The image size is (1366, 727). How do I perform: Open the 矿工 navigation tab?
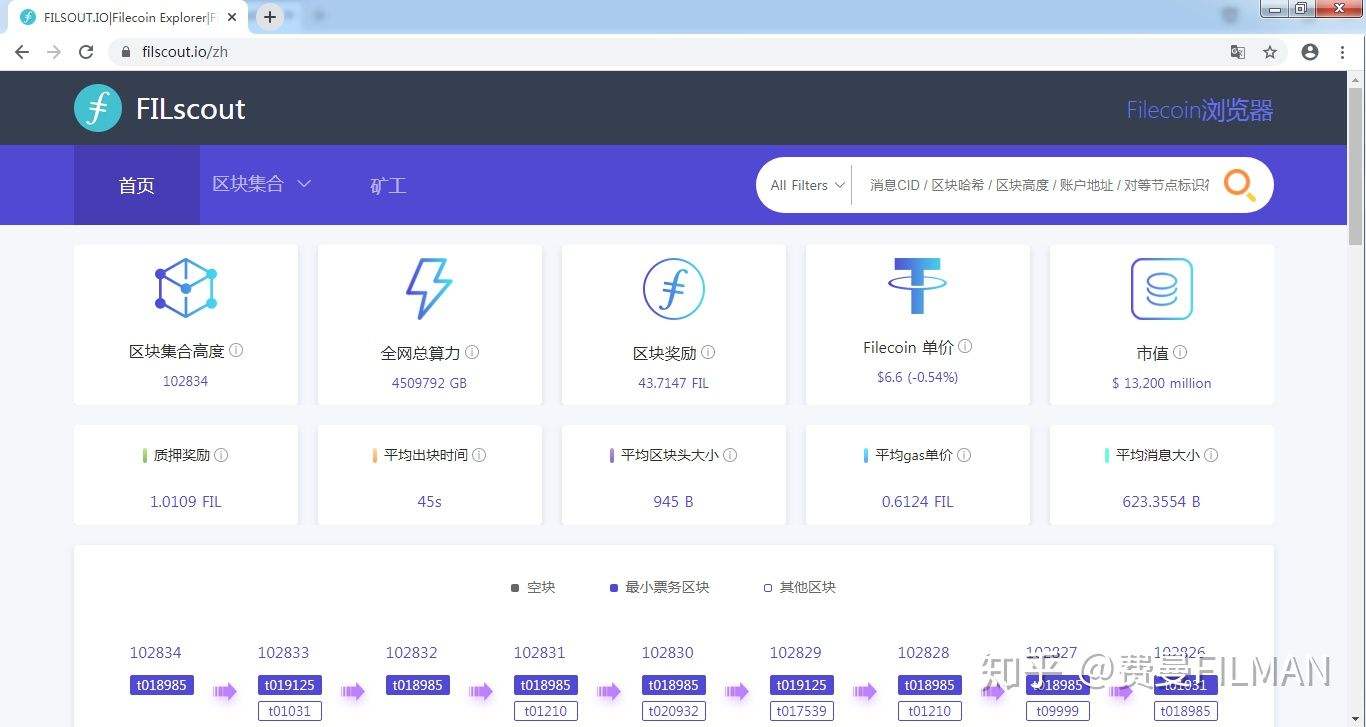pos(388,185)
